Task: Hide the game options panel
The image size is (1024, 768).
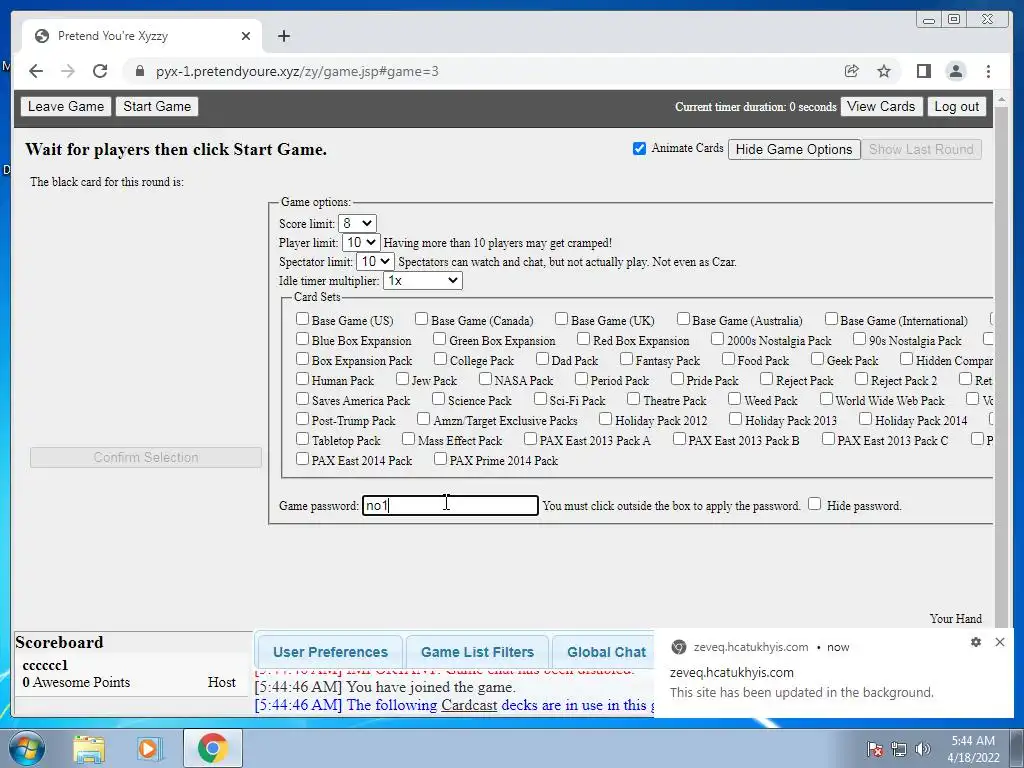Action: click(x=793, y=150)
